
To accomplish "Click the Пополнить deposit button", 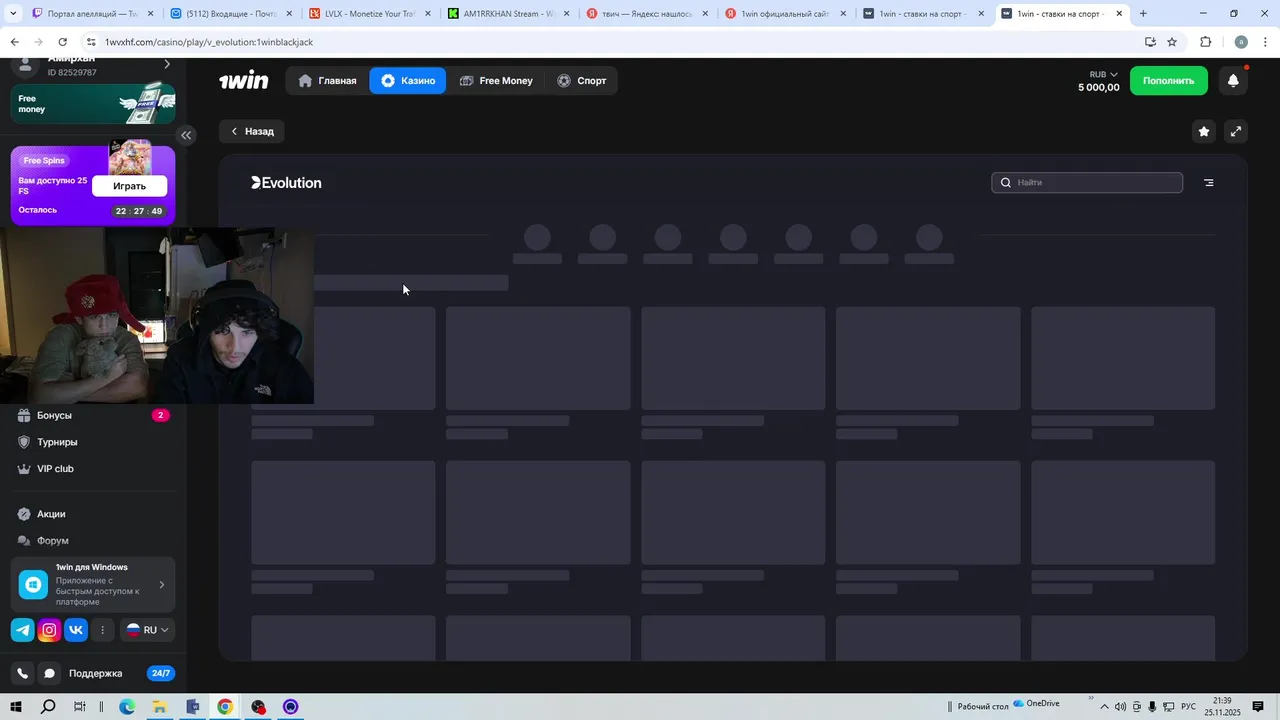I will click(x=1169, y=81).
